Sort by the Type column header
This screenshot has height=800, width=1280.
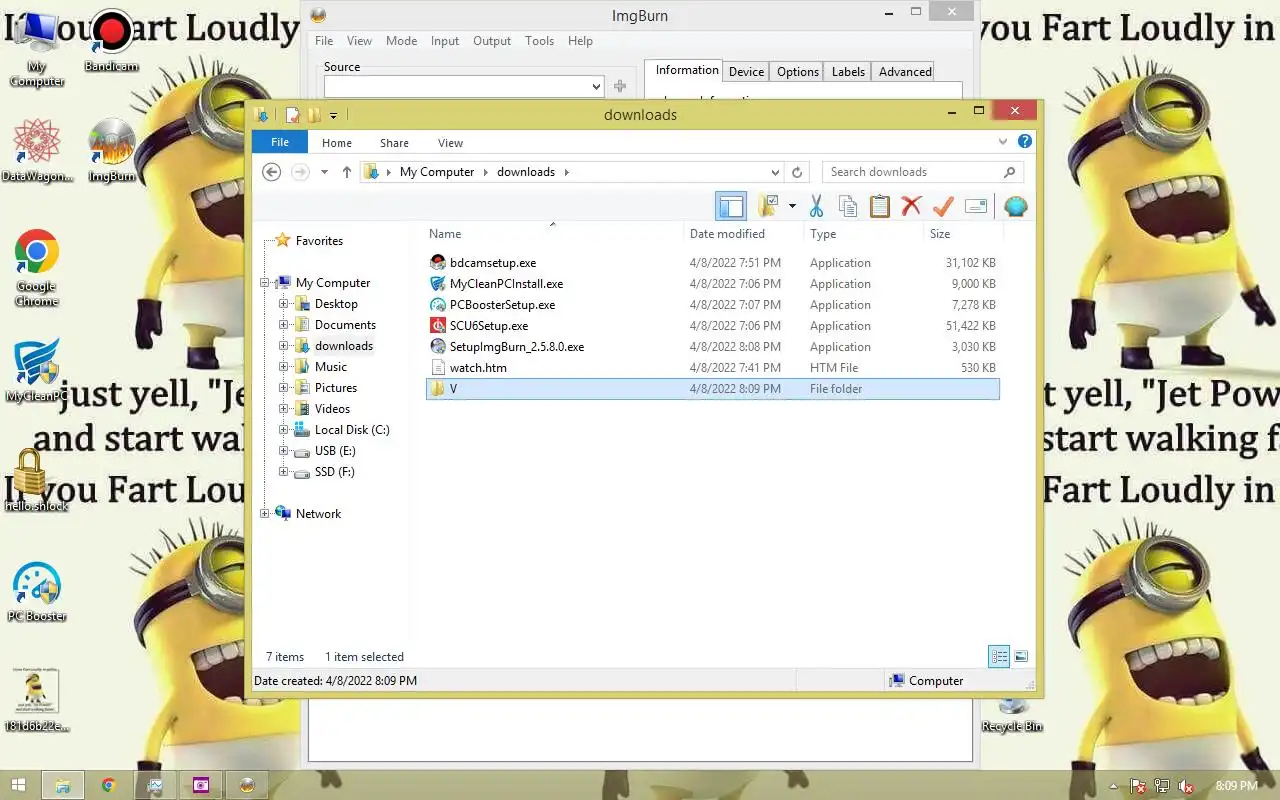point(864,234)
